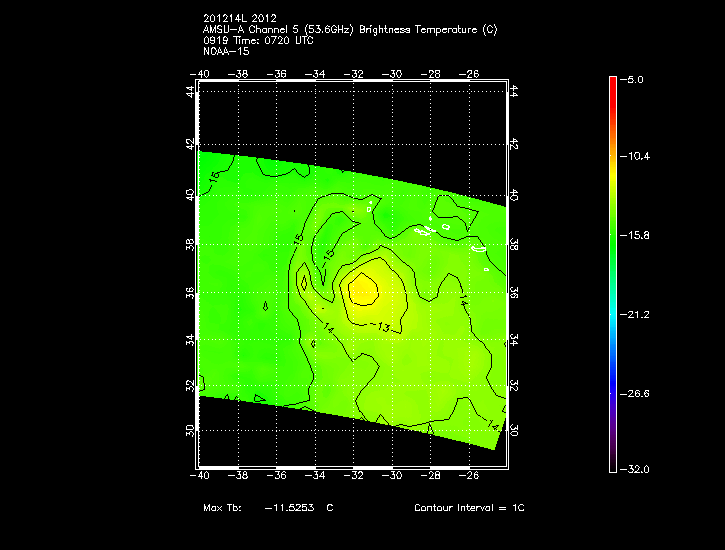This screenshot has height=550, width=725.
Task: Click the NOAA-15 satellite label
Action: 225,50
